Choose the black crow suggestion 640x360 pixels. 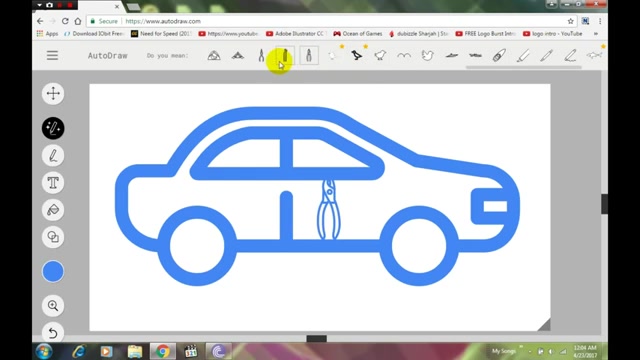(x=356, y=55)
